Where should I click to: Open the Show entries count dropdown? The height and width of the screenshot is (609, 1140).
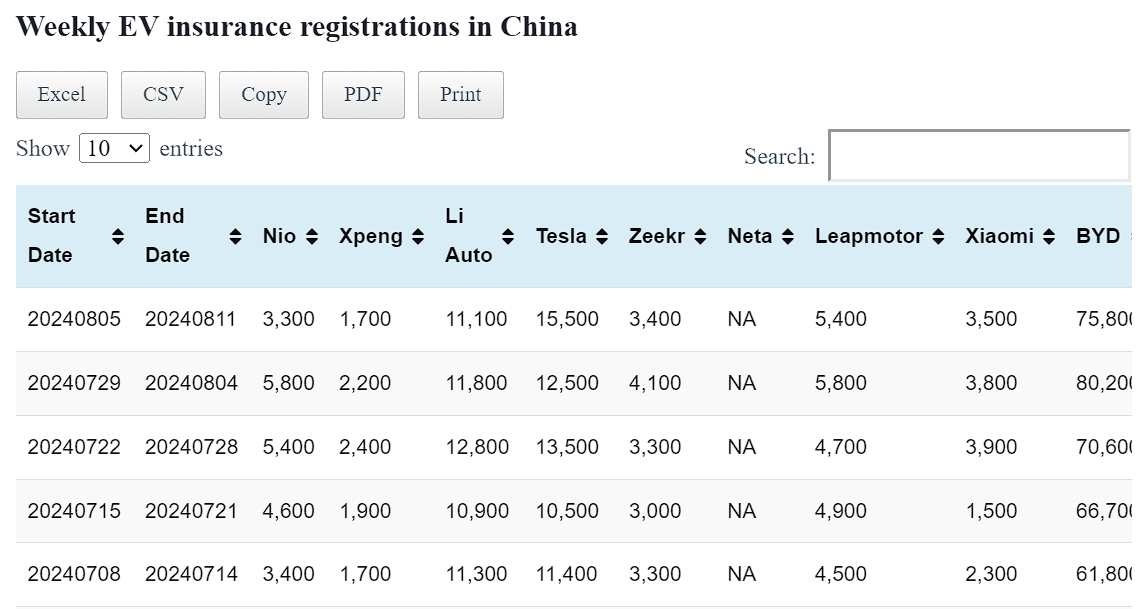[114, 149]
